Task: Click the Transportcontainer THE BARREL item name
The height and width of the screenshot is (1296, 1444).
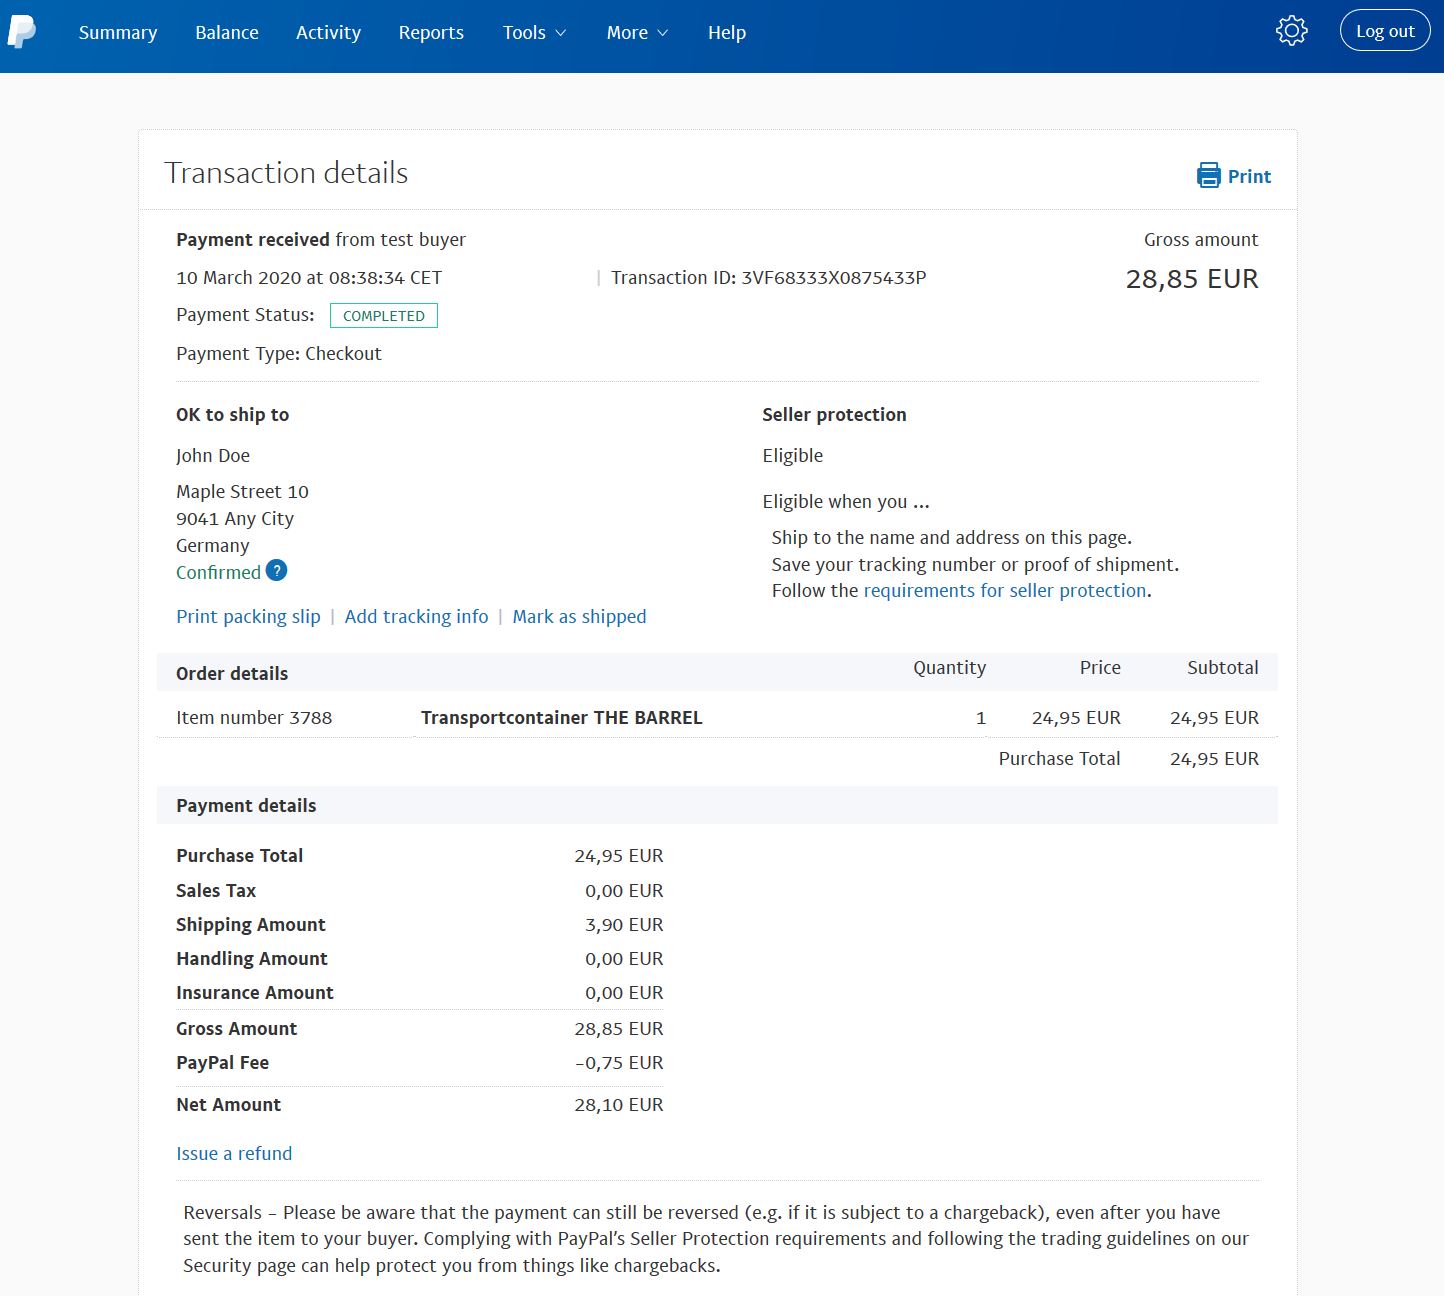Action: point(561,718)
